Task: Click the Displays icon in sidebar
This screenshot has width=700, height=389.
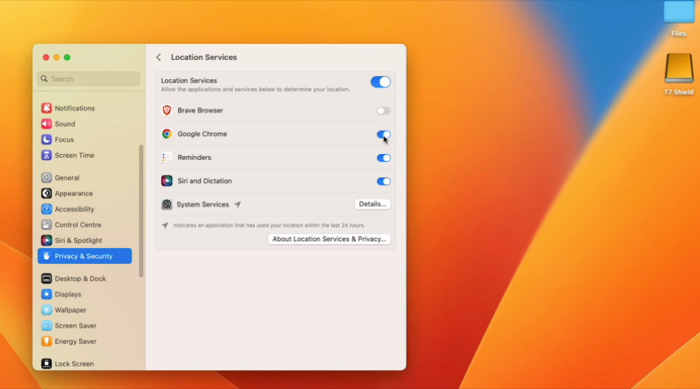Action: pyautogui.click(x=46, y=294)
